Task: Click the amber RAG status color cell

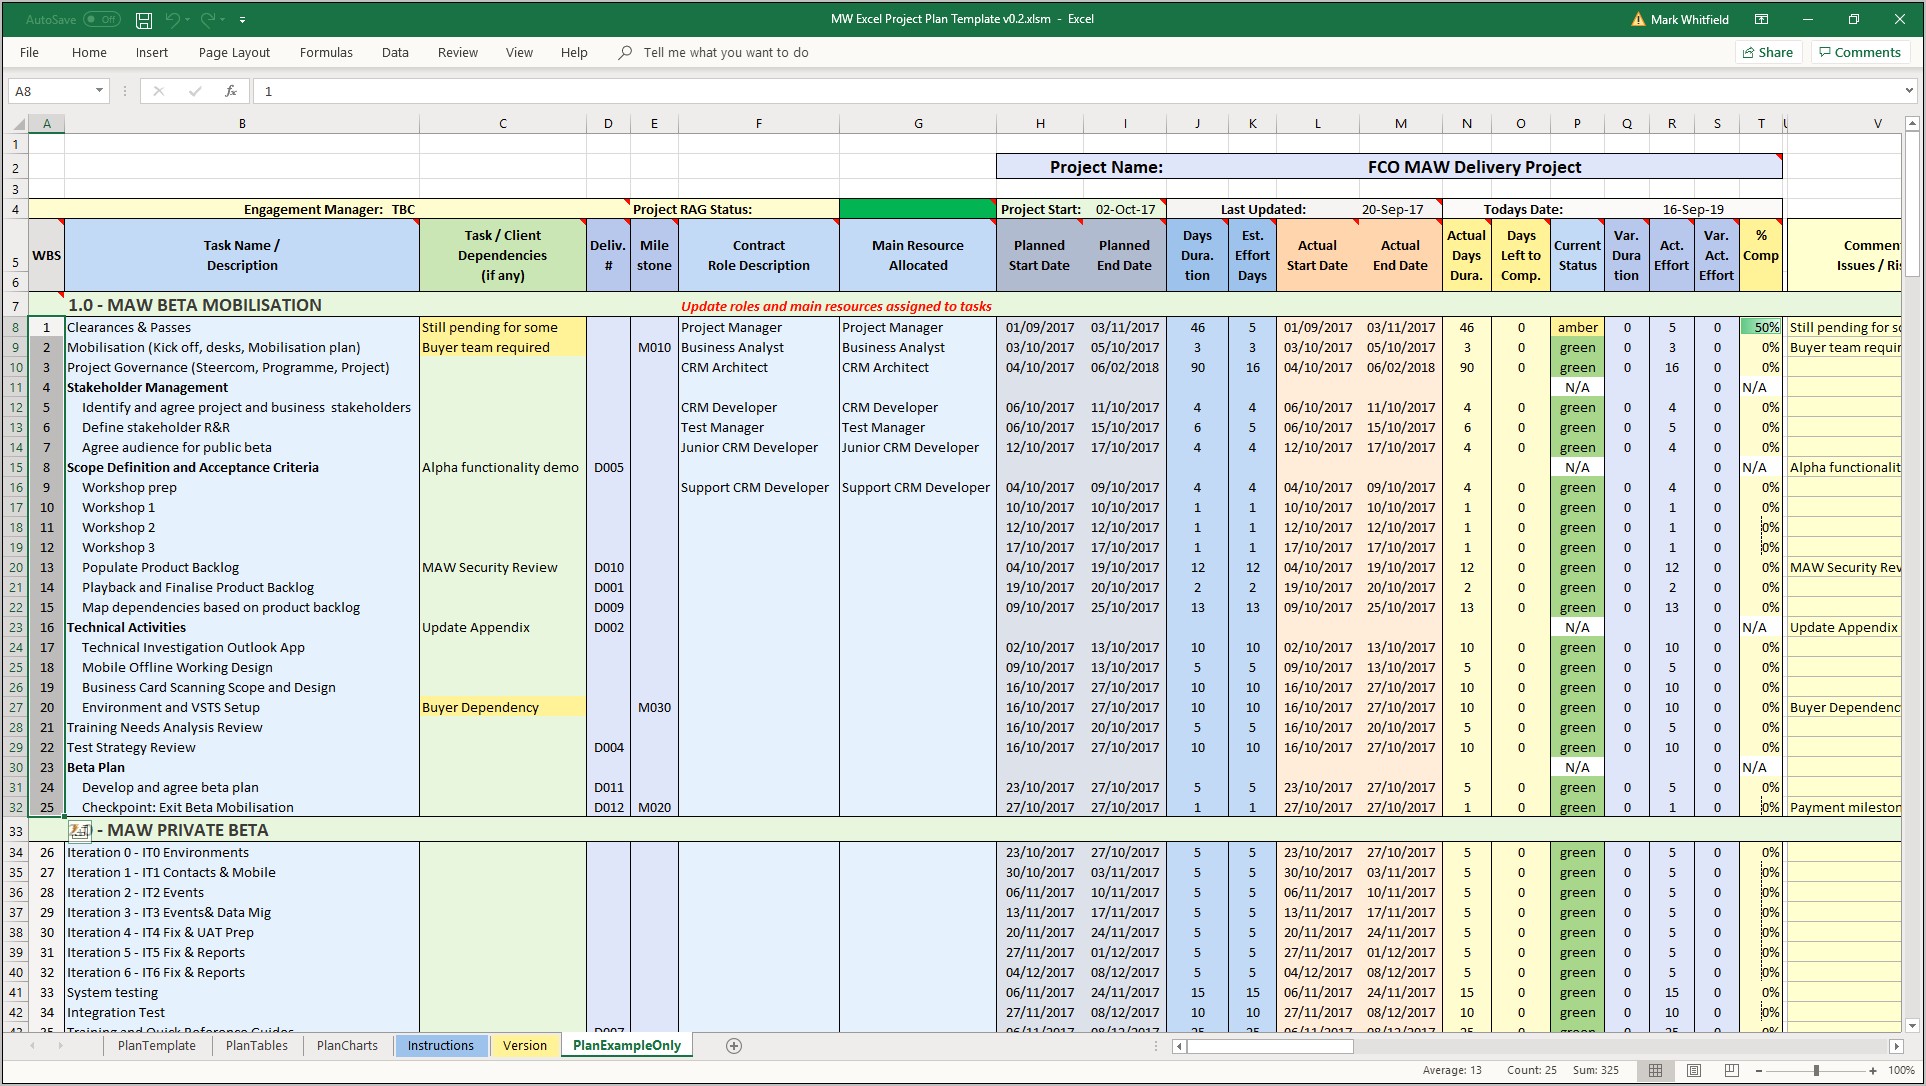Action: [1577, 327]
